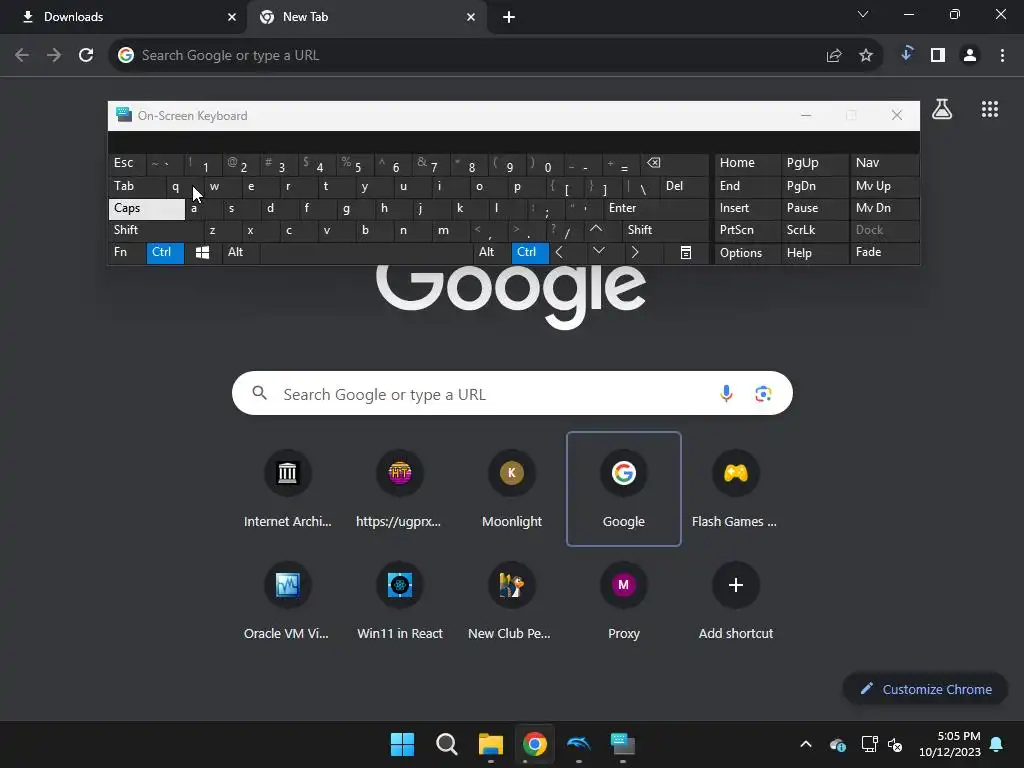Click the Enter key on keyboard

pyautogui.click(x=656, y=208)
